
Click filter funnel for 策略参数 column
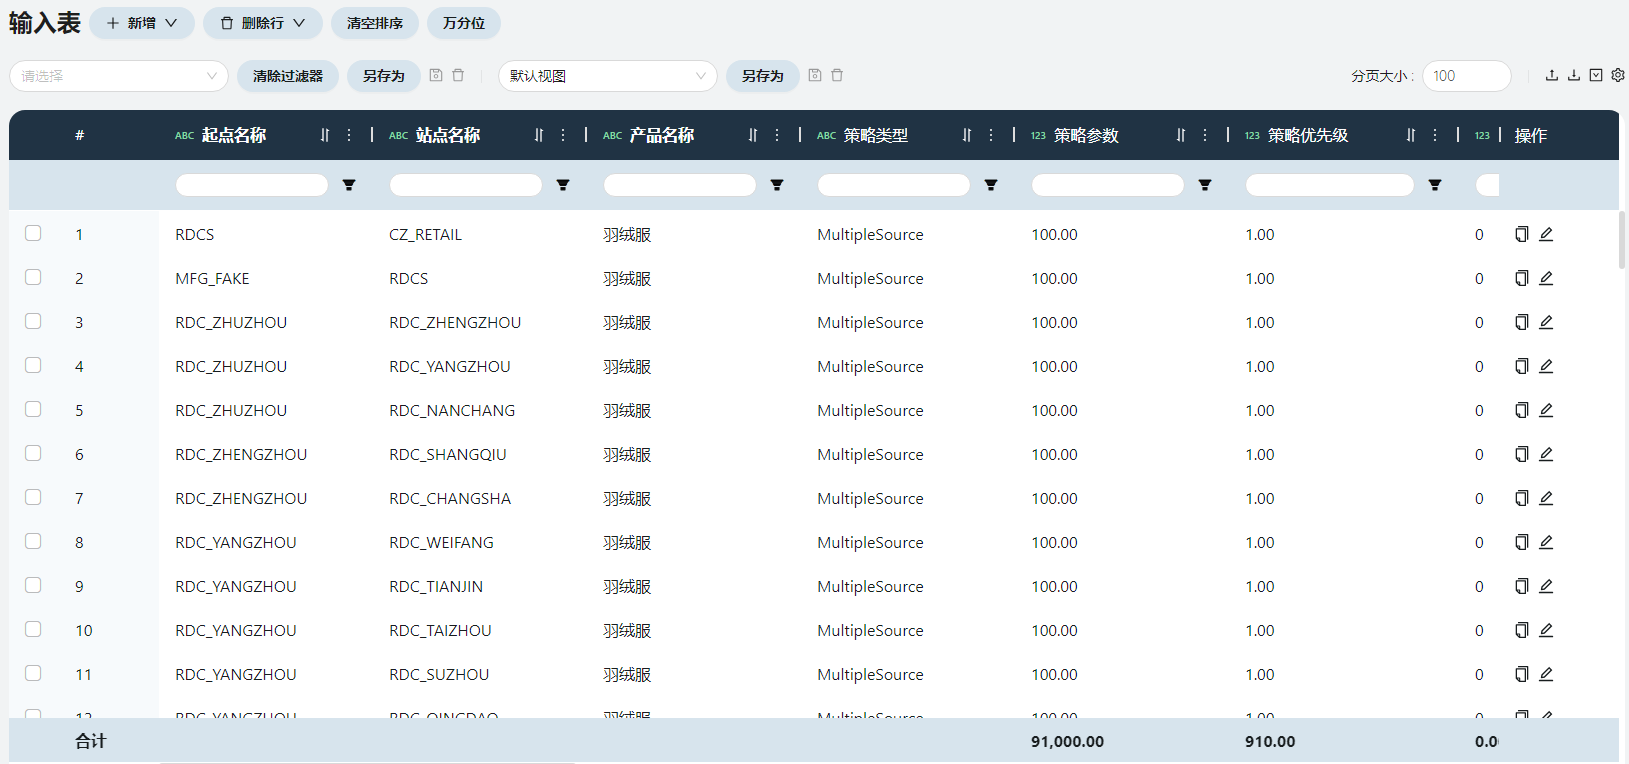(x=1205, y=185)
